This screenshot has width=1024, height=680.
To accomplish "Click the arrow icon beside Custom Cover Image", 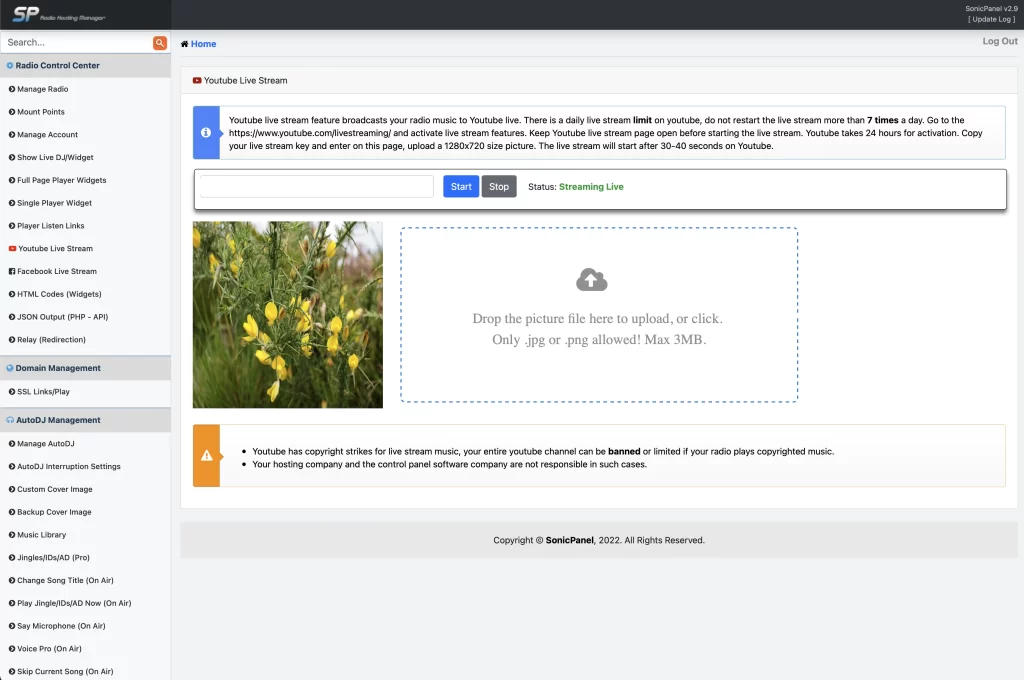I will (x=12, y=489).
